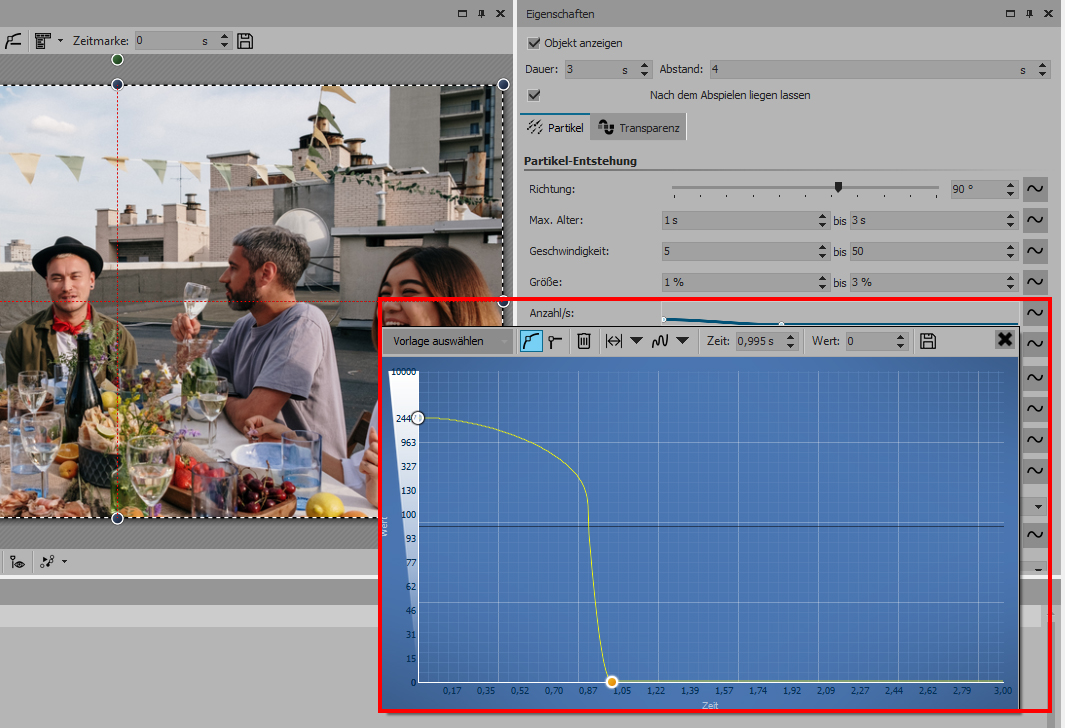Viewport: 1065px width, 728px height.
Task: Click the save icon beside Zeitmarke
Action: coord(245,41)
